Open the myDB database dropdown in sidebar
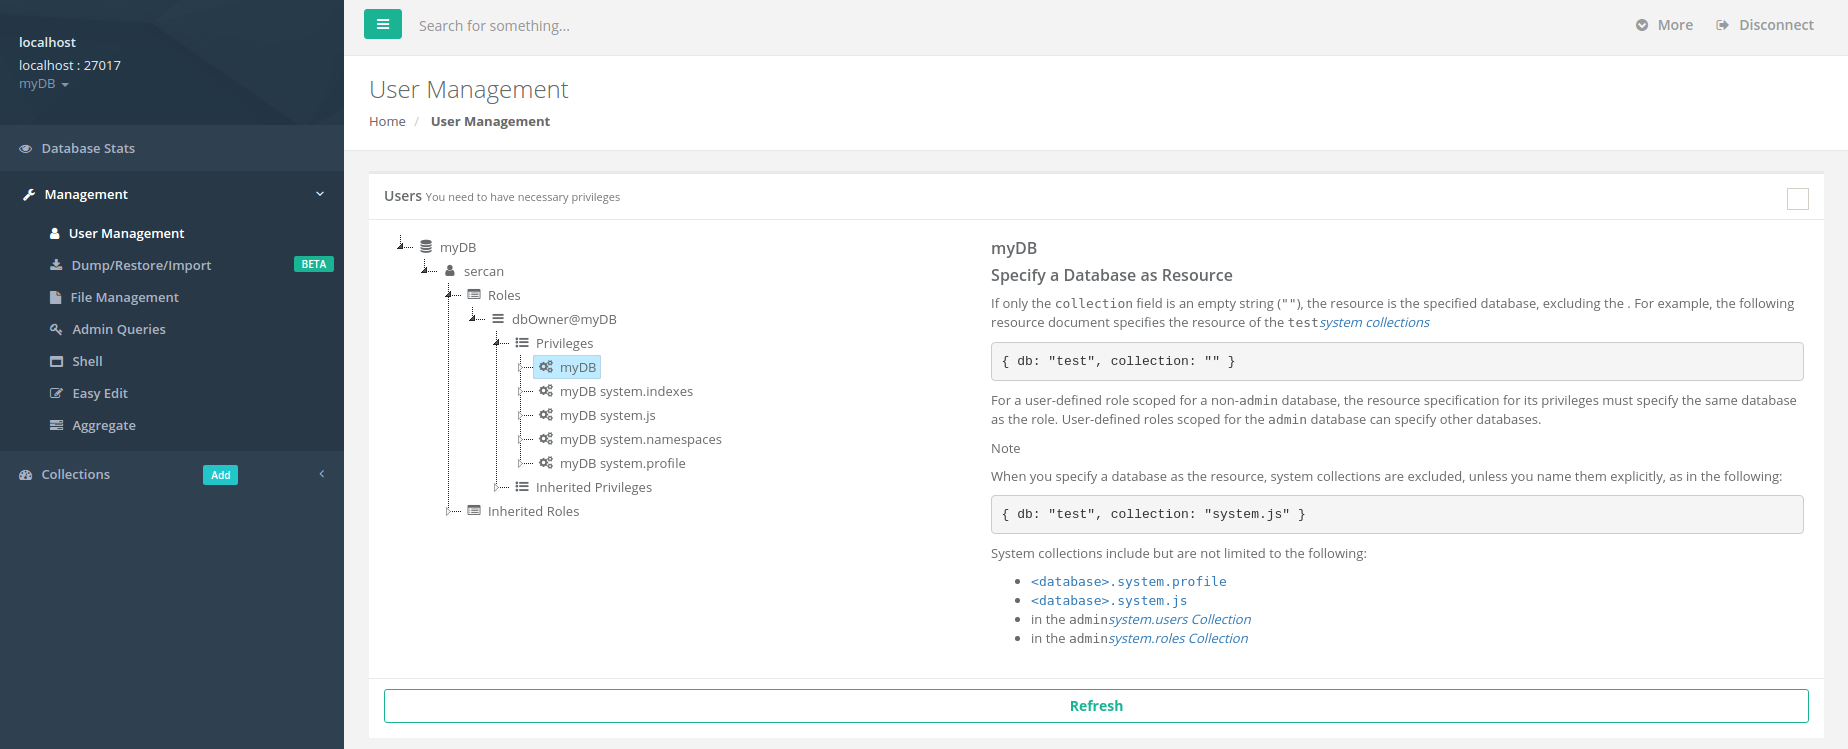 click(44, 84)
